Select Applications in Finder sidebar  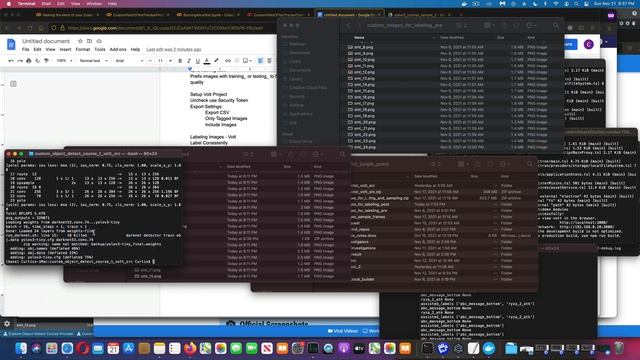click(x=301, y=114)
